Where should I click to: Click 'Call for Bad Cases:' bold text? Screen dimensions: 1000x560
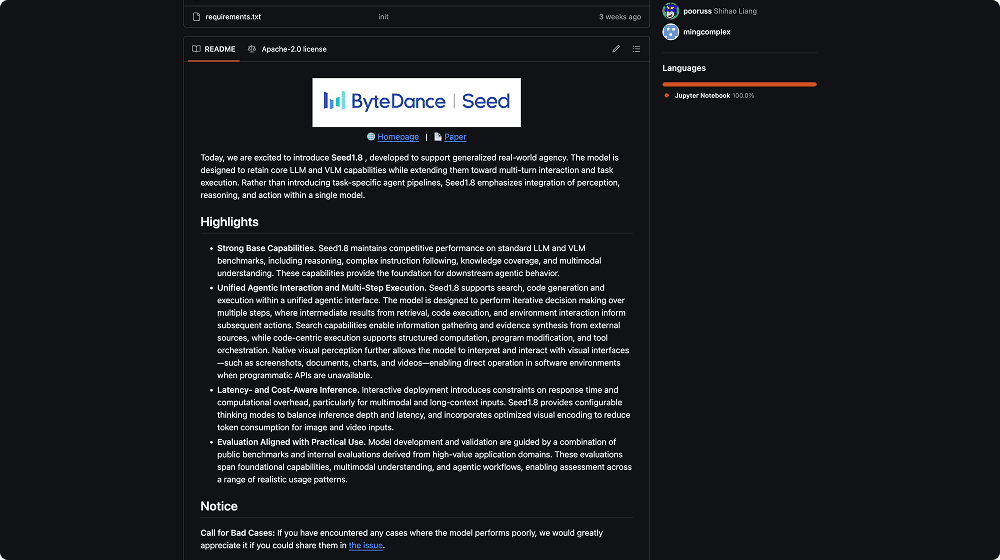(x=237, y=533)
